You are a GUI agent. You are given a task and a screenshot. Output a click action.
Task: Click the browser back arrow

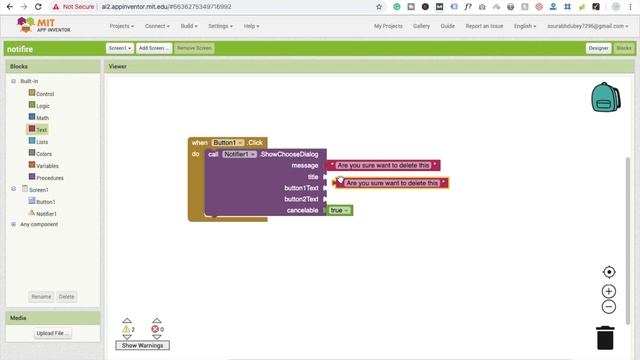click(10, 7)
